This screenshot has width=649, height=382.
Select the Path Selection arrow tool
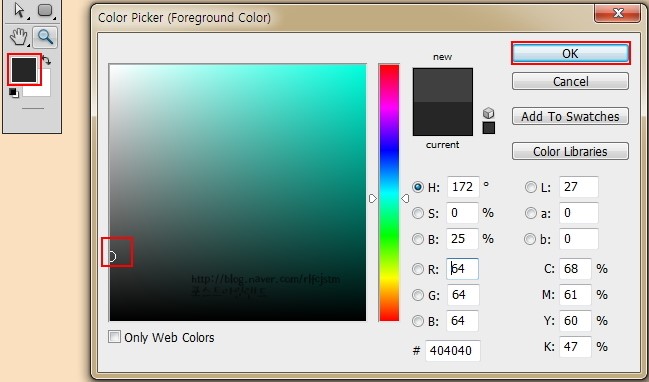point(19,11)
